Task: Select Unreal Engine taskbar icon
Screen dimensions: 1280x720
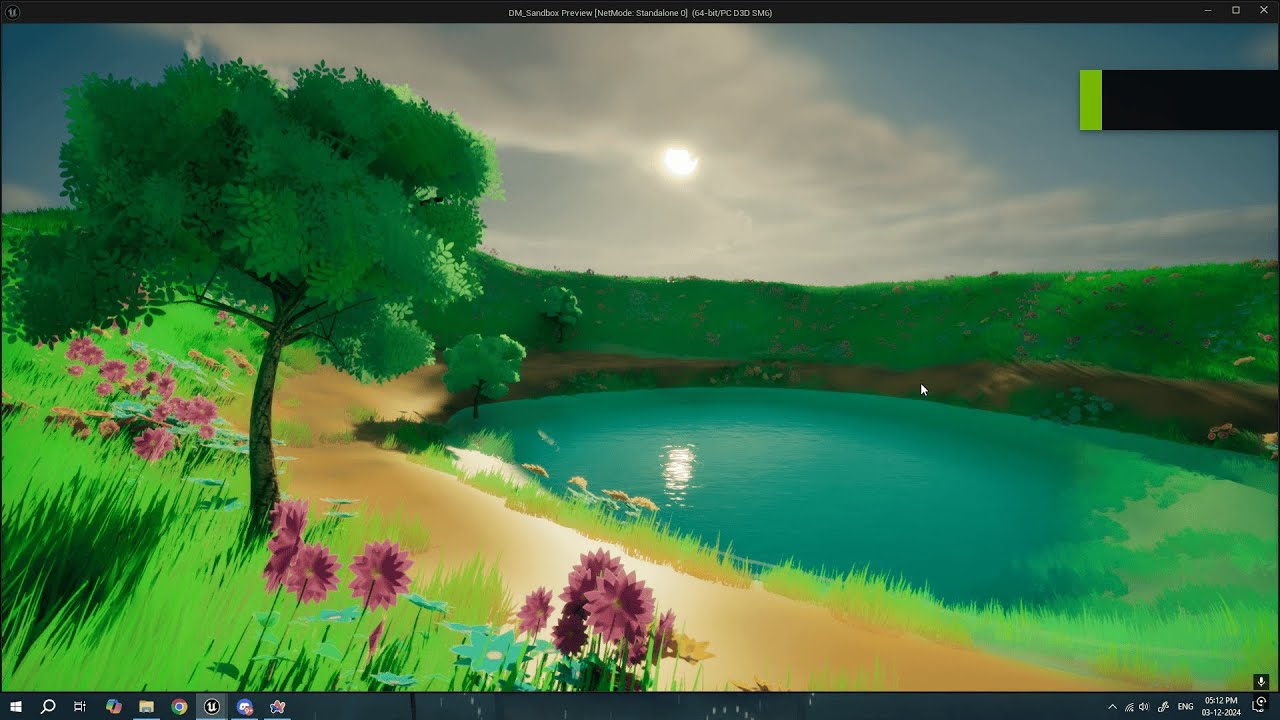Action: click(x=212, y=707)
